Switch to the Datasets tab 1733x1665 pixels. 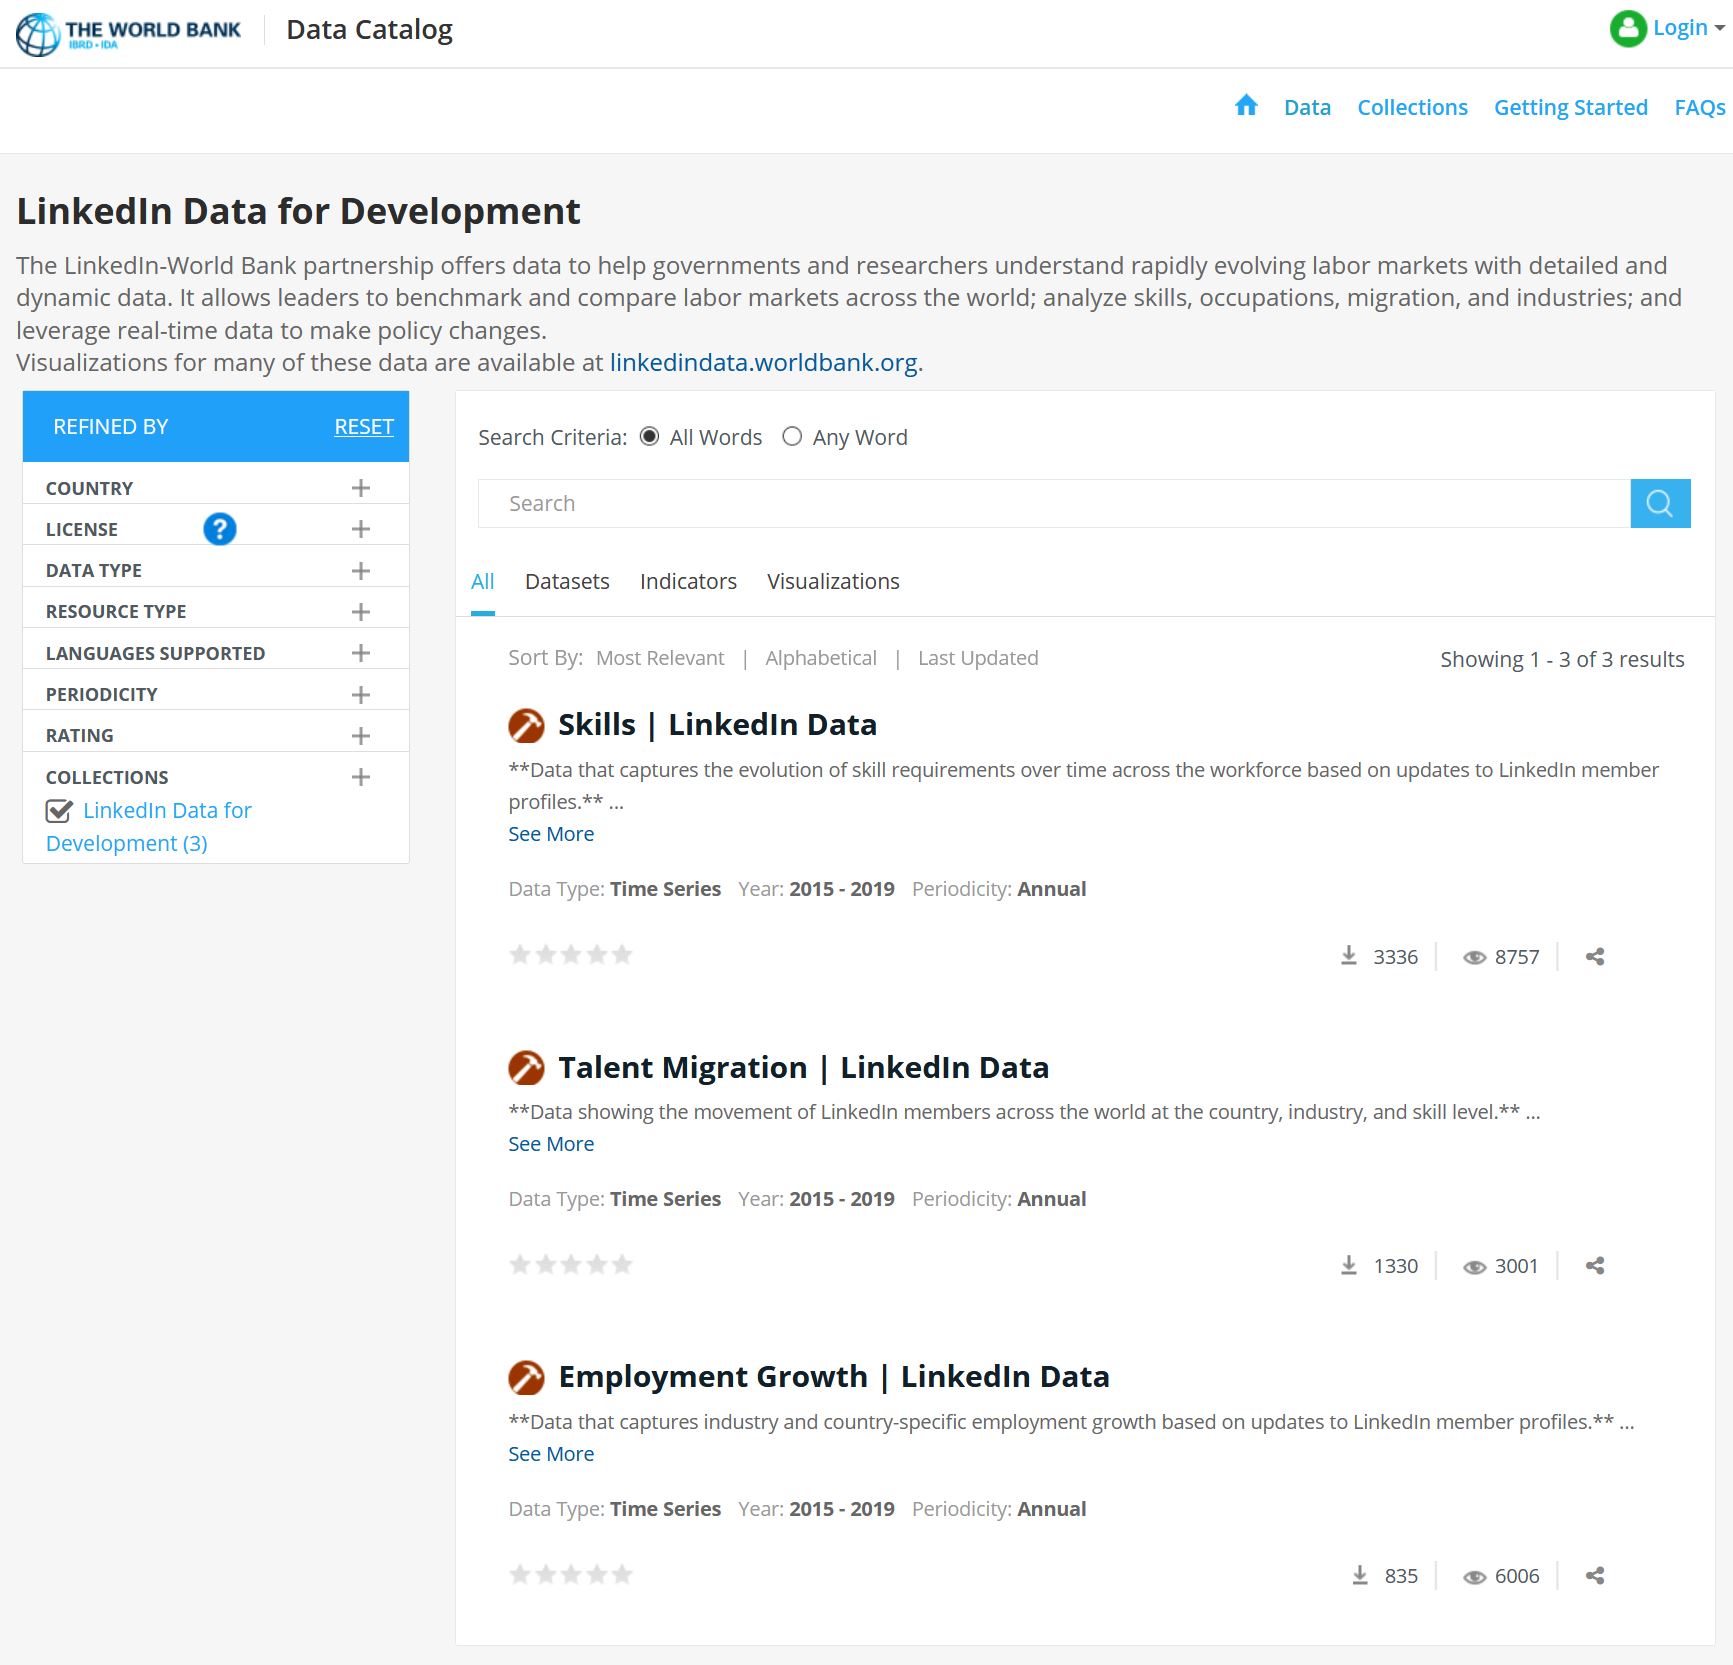pos(566,582)
